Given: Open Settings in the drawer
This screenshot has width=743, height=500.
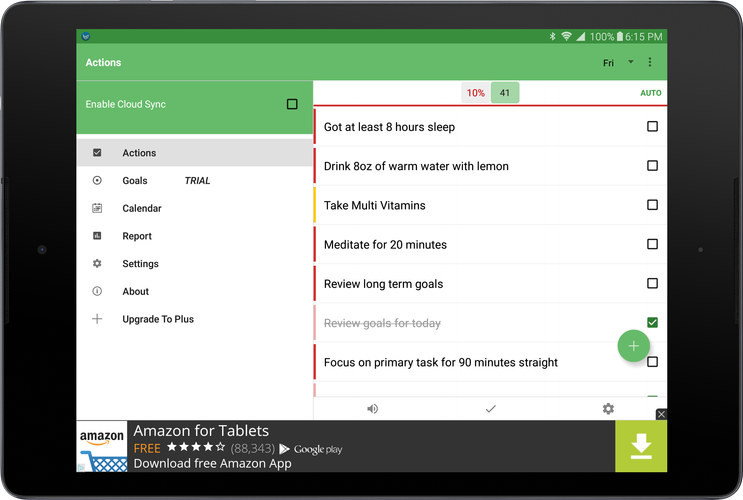Looking at the screenshot, I should (194, 264).
